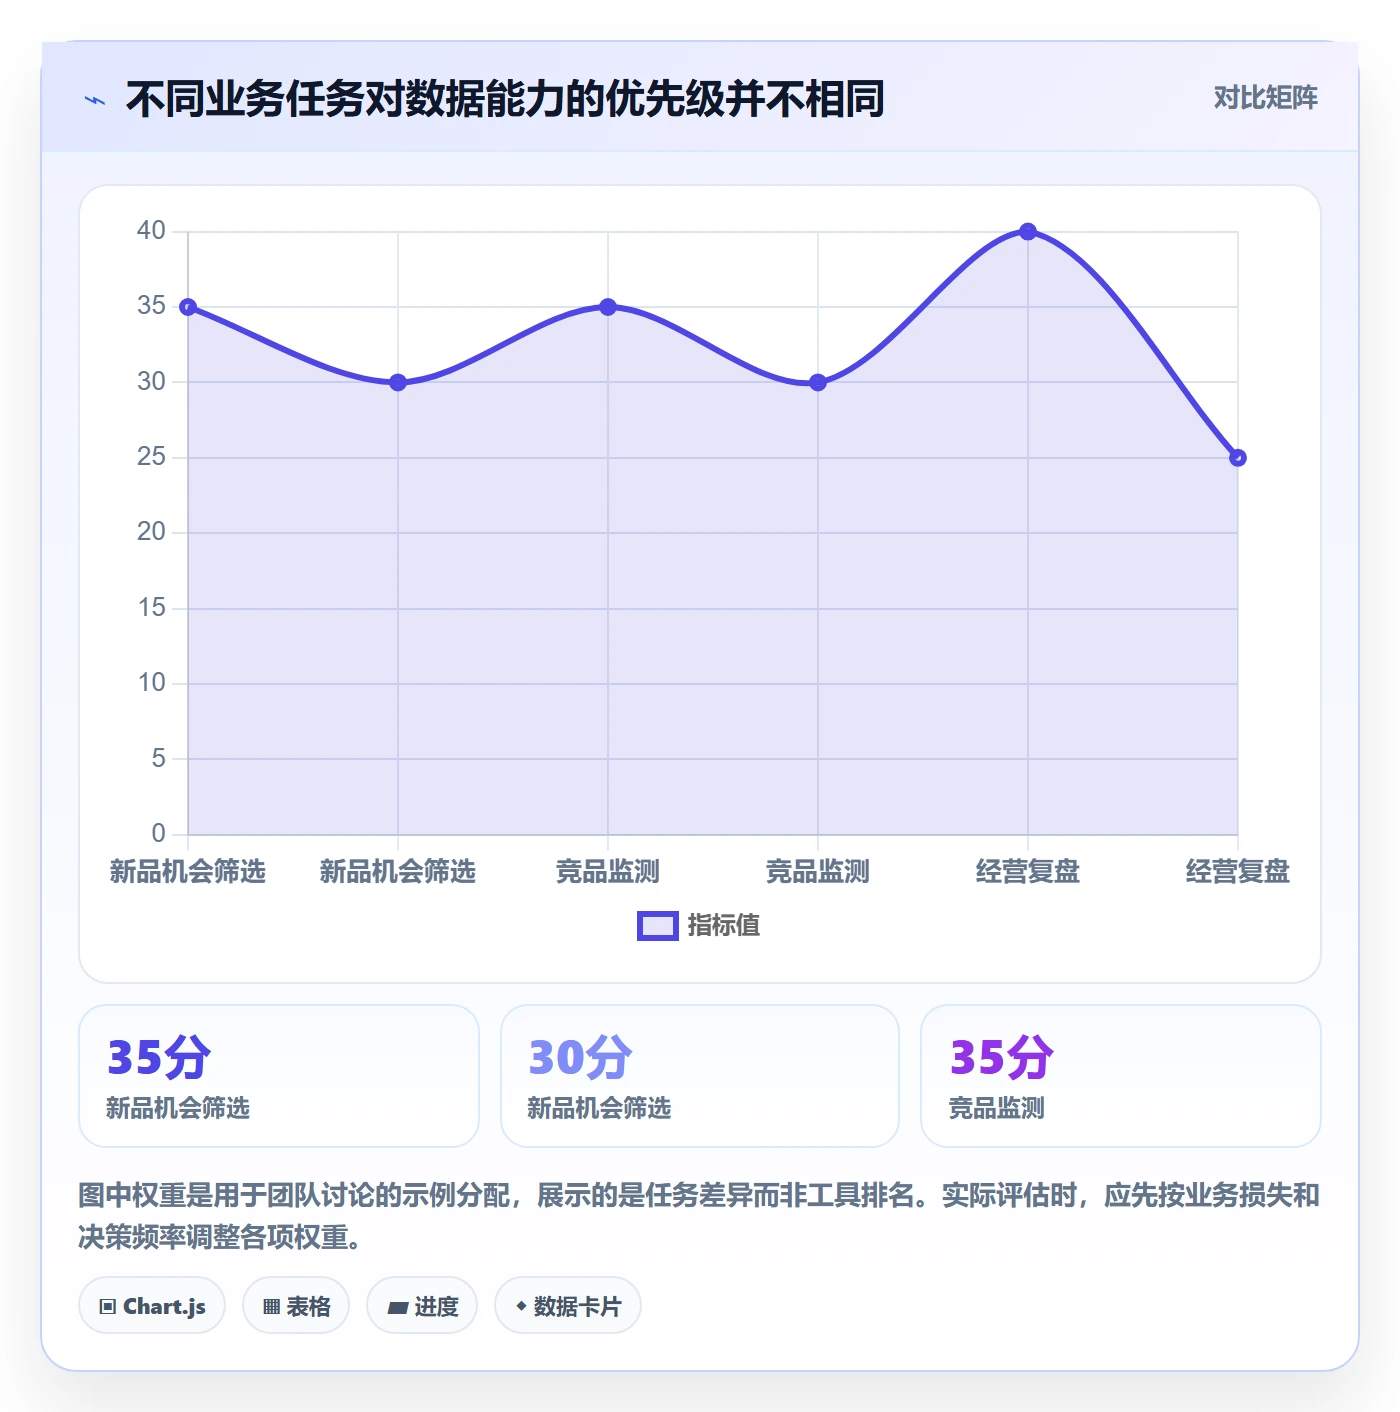Select the purple 35分 竞品监测 card
The width and height of the screenshot is (1400, 1412).
[1120, 1076]
